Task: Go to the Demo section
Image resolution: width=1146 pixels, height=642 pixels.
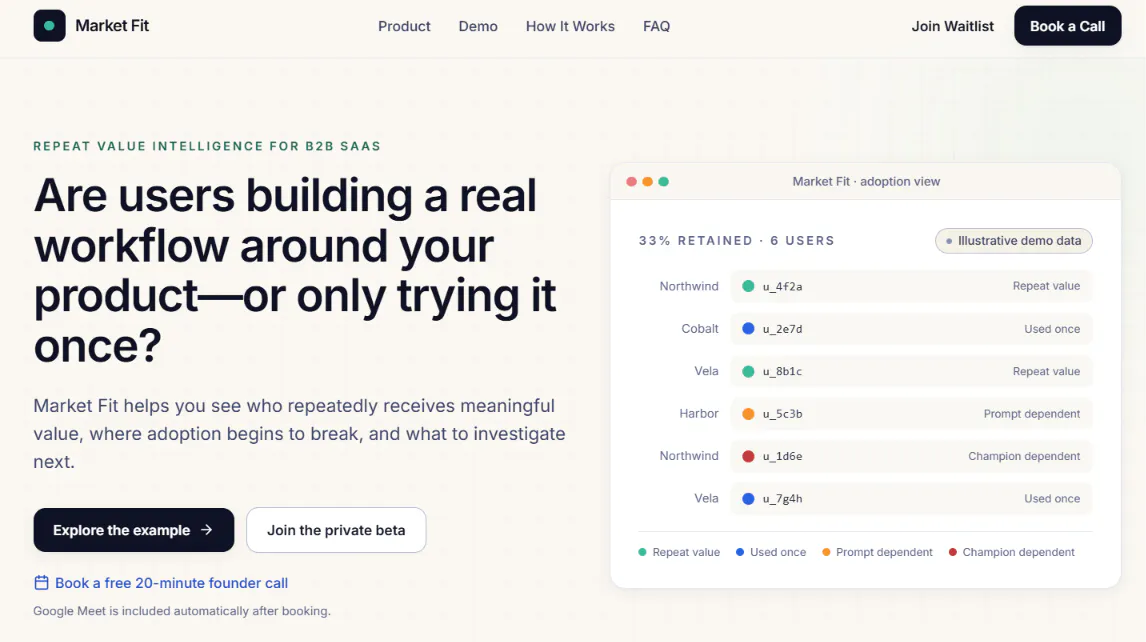Action: click(478, 26)
